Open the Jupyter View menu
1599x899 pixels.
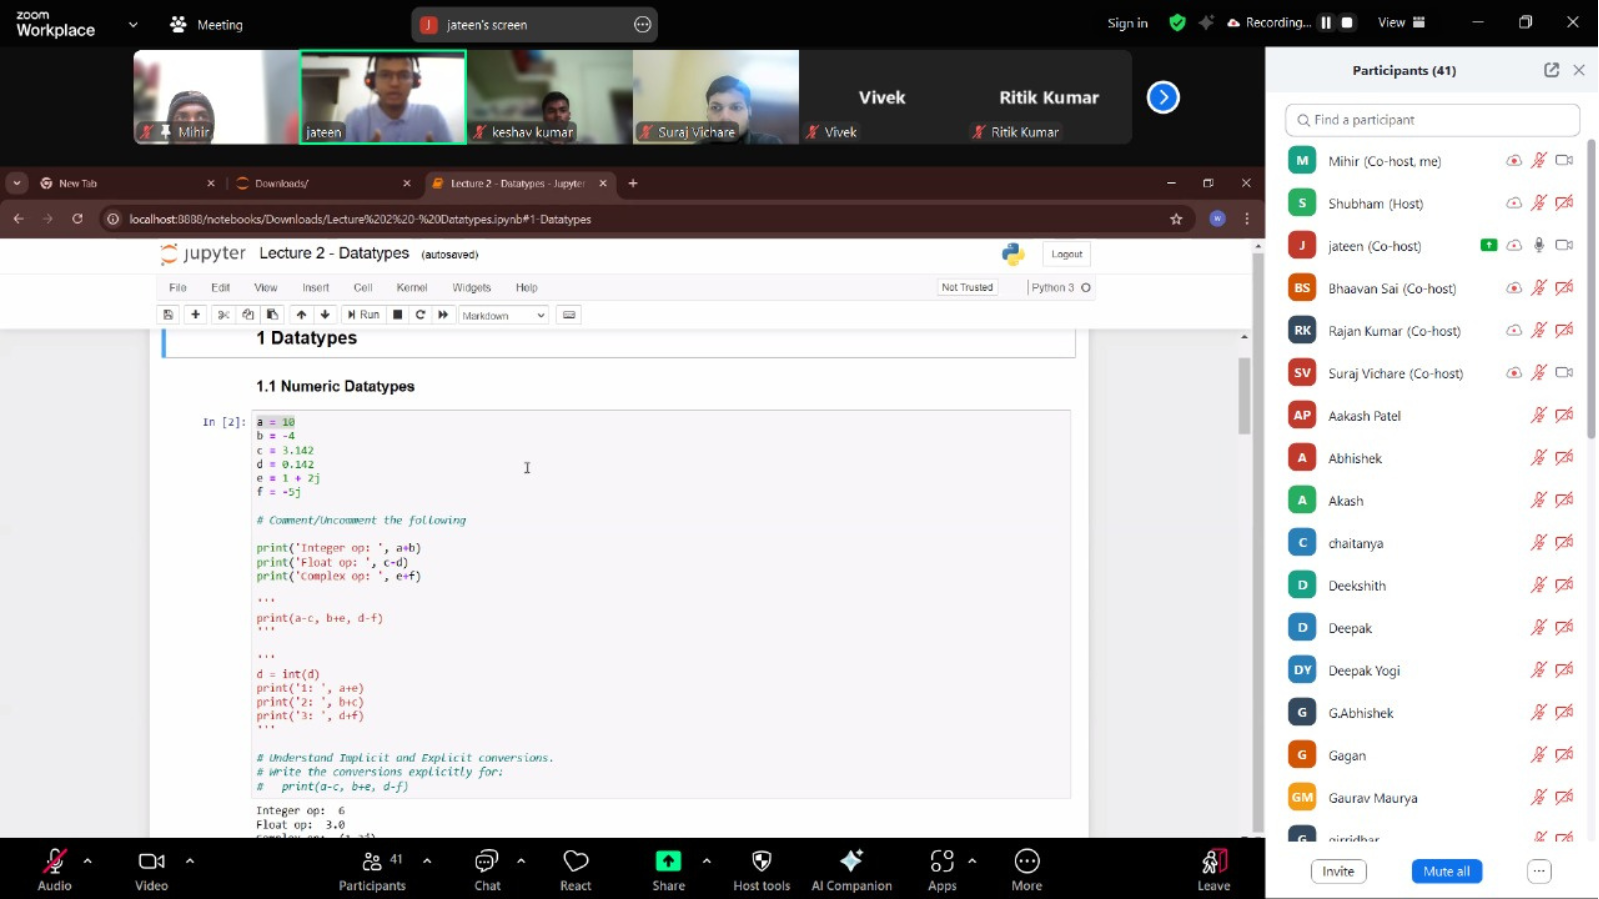coord(265,287)
